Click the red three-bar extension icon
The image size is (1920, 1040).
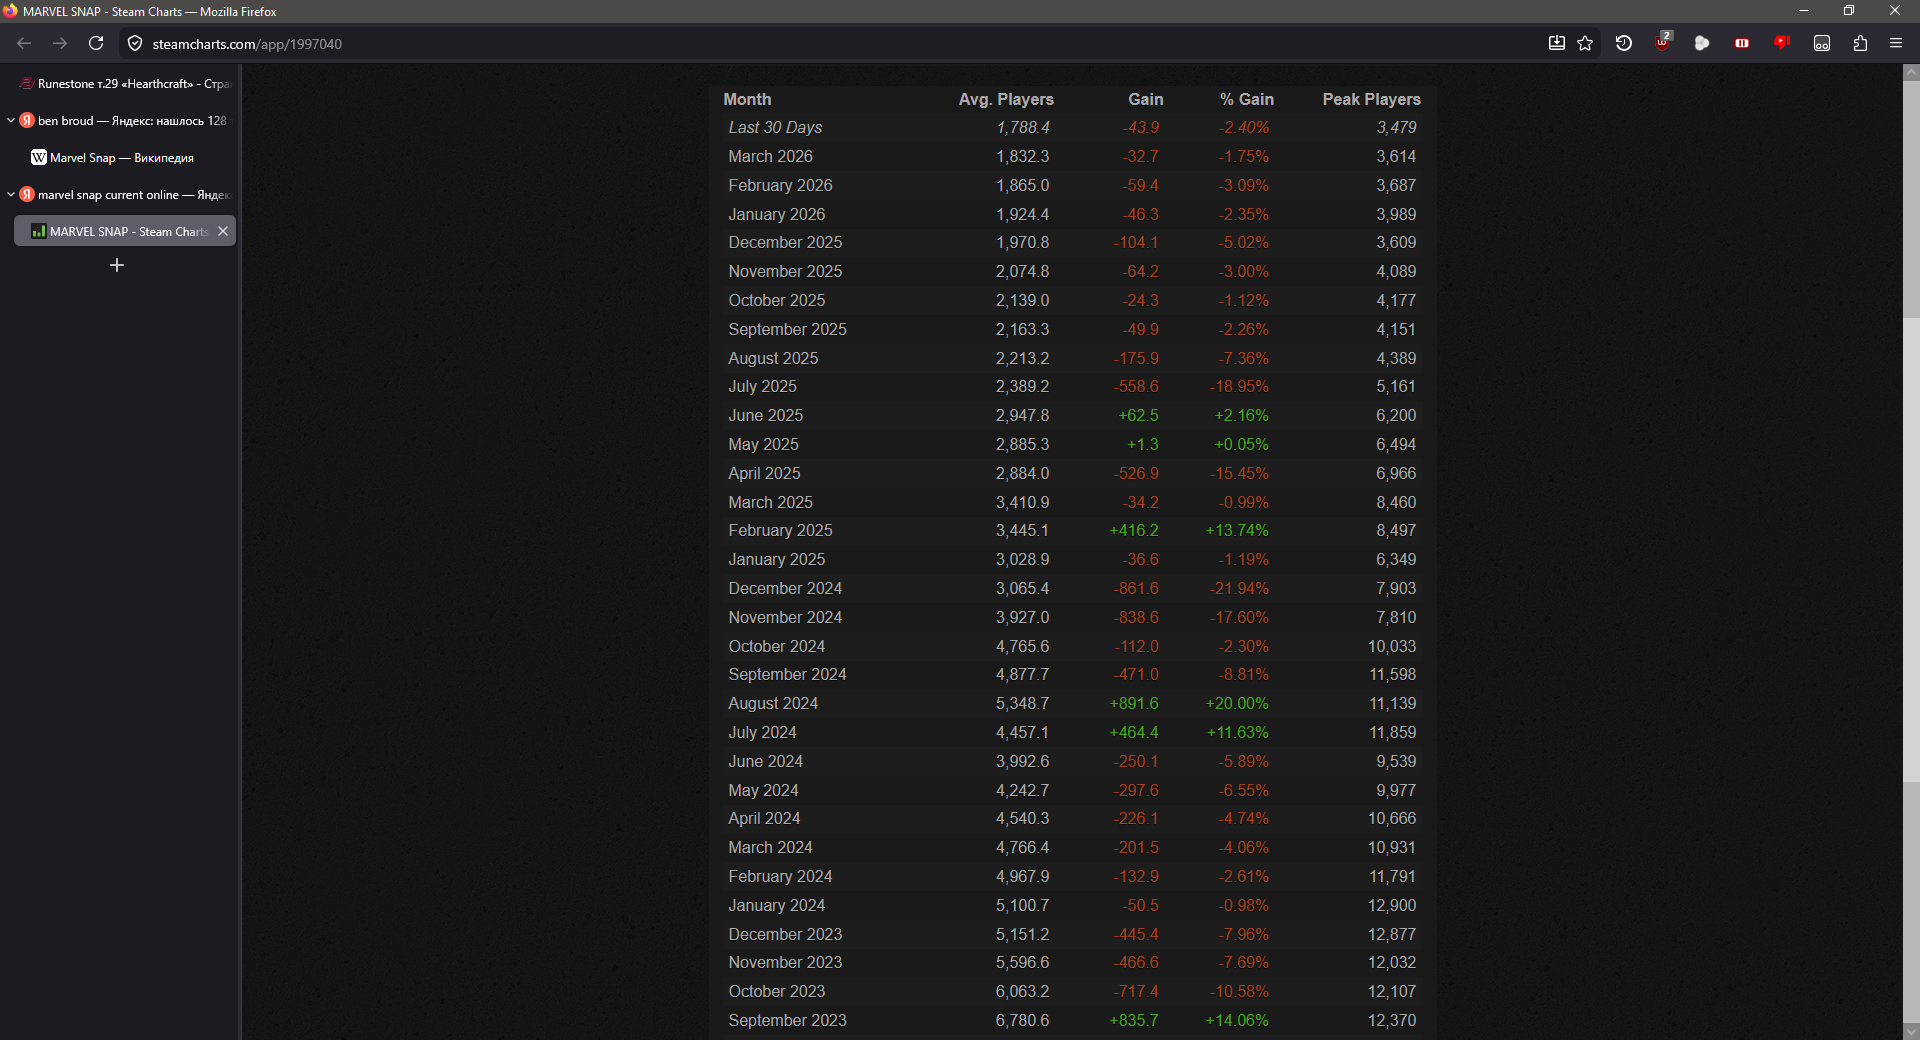pos(1742,43)
